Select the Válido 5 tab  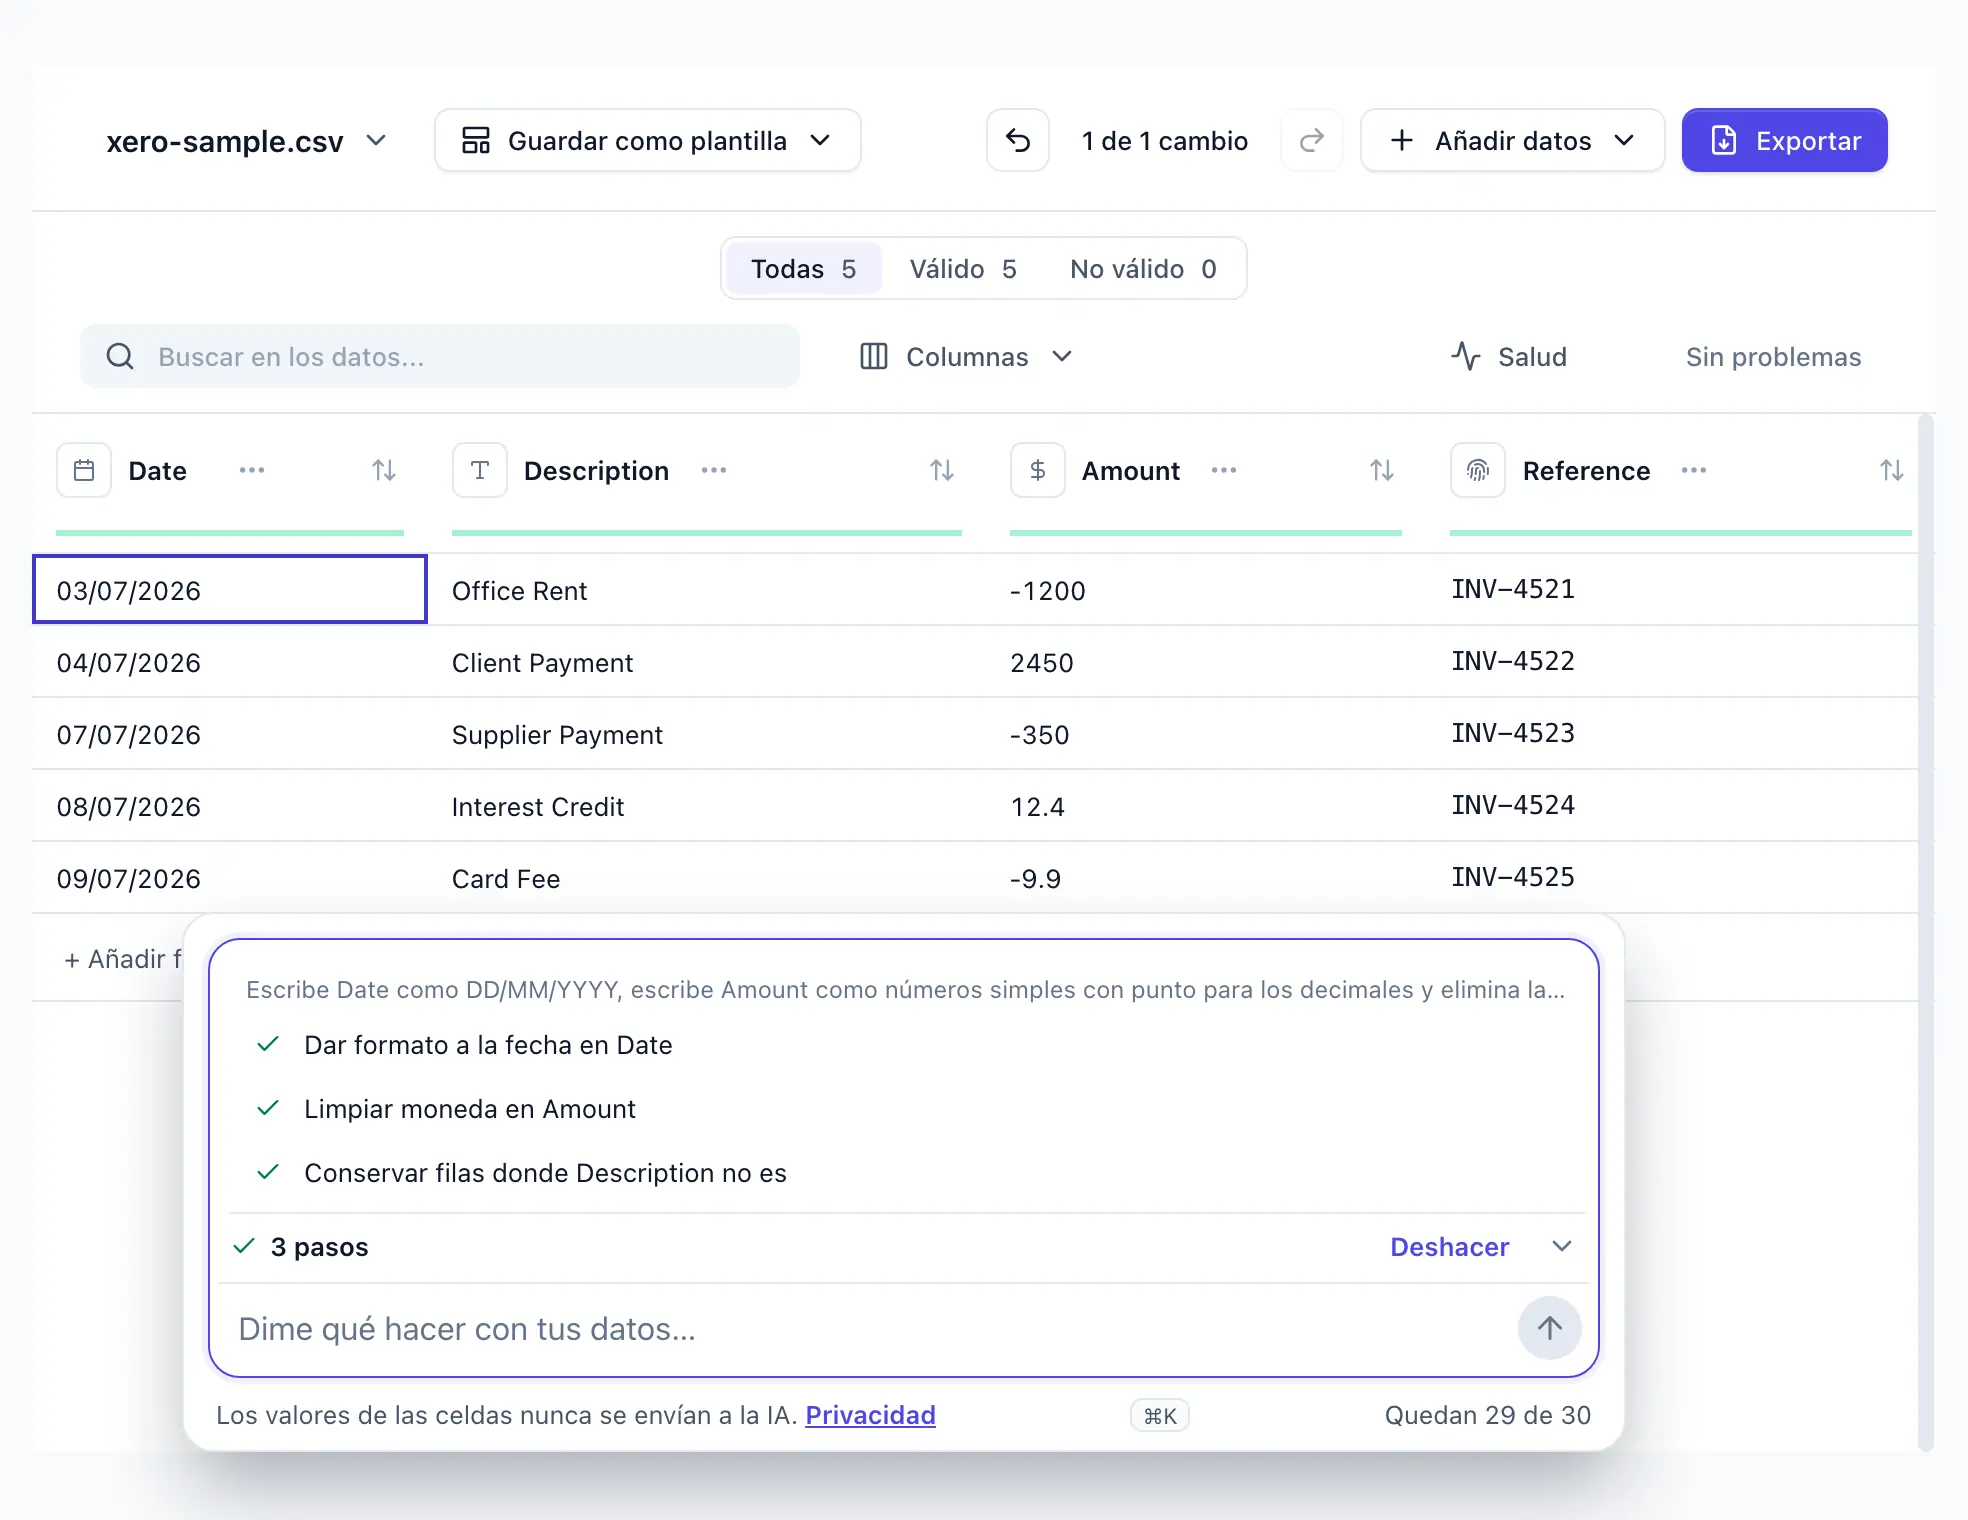963,268
